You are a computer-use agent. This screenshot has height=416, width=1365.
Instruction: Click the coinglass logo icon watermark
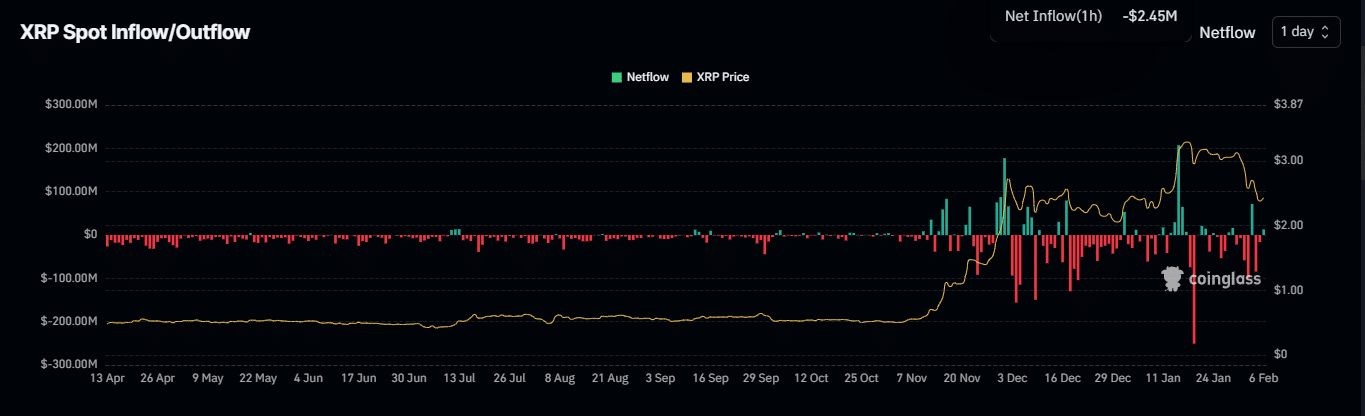point(1172,278)
